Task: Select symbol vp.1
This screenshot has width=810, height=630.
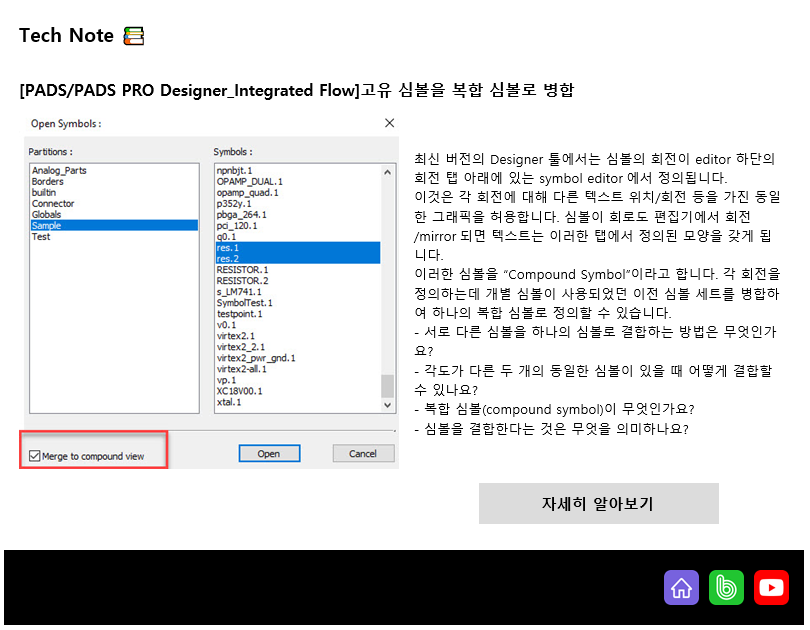Action: [x=298, y=380]
